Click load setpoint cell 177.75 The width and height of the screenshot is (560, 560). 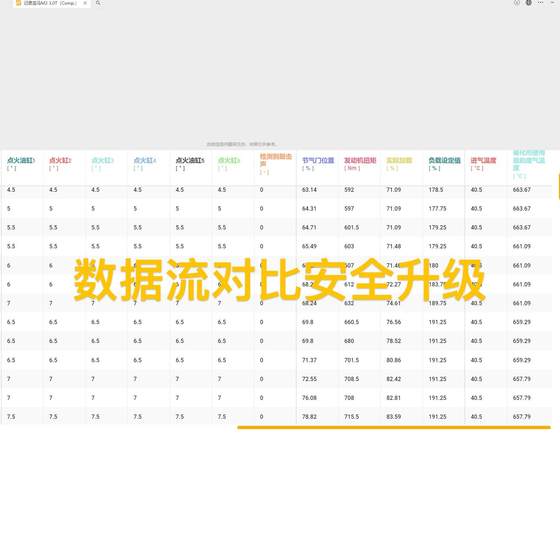coord(438,209)
